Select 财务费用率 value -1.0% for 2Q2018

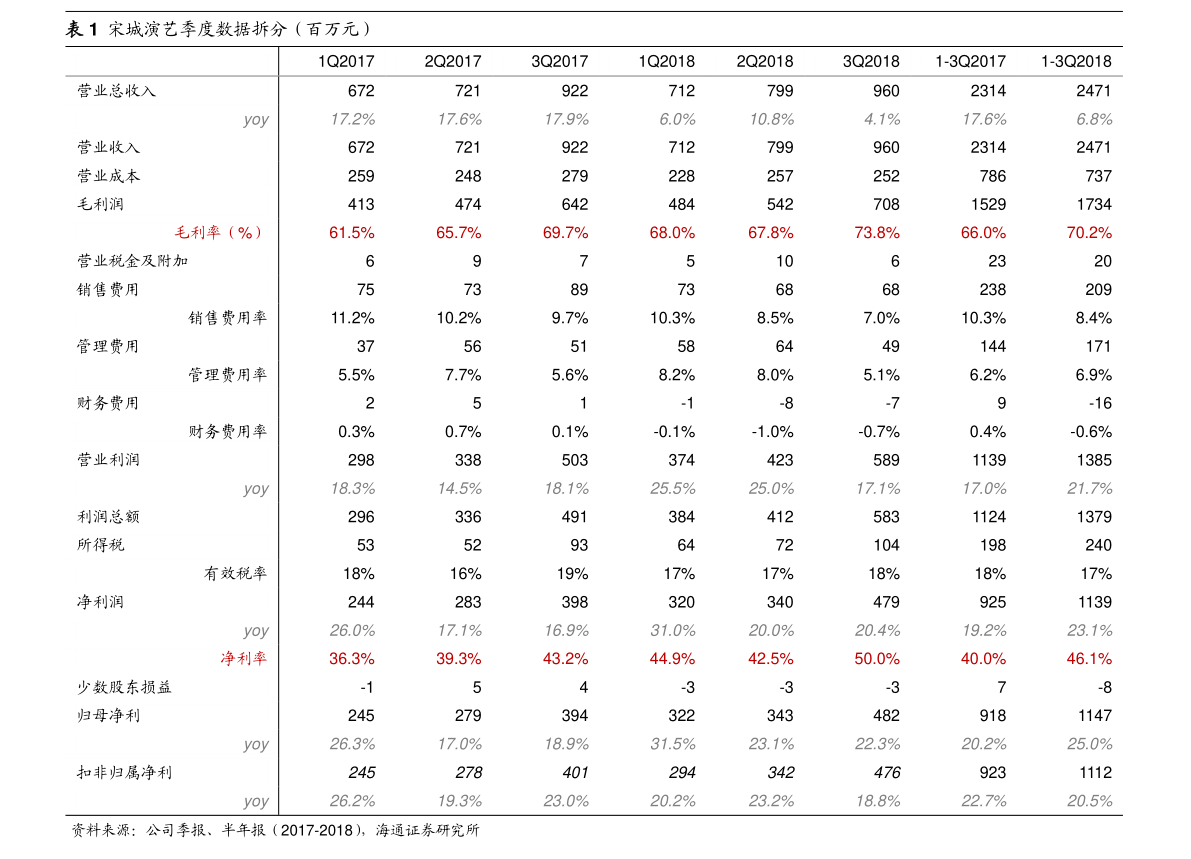pyautogui.click(x=772, y=431)
